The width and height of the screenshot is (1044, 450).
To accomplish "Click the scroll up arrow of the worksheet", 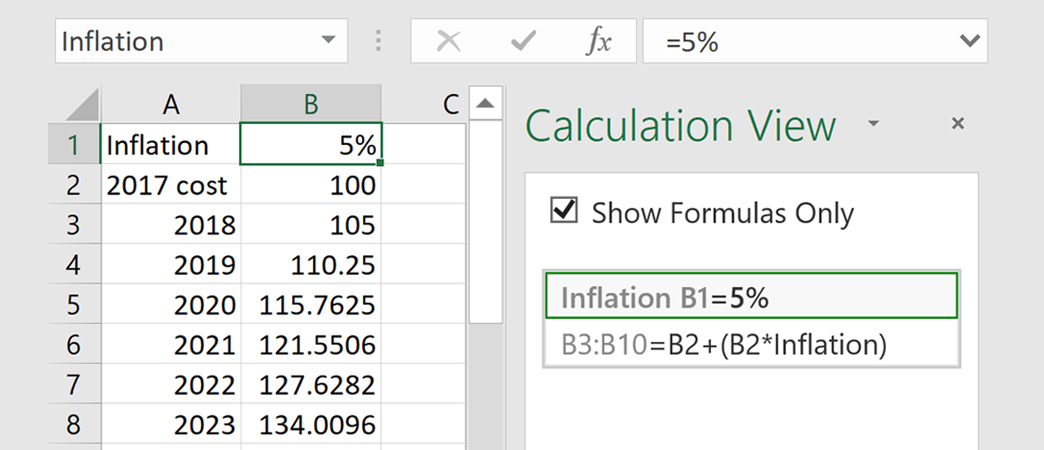I will pyautogui.click(x=484, y=104).
